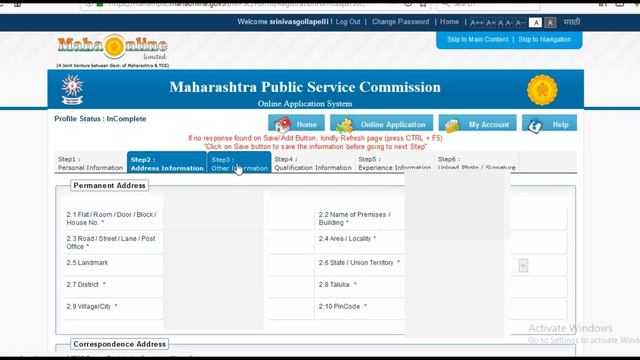Log Out of the account
This screenshot has height=360, width=640.
348,22
